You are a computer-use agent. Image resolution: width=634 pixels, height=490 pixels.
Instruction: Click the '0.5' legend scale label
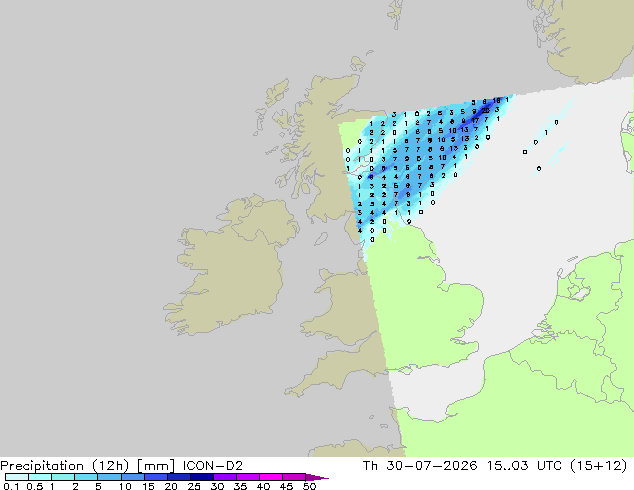point(34,486)
